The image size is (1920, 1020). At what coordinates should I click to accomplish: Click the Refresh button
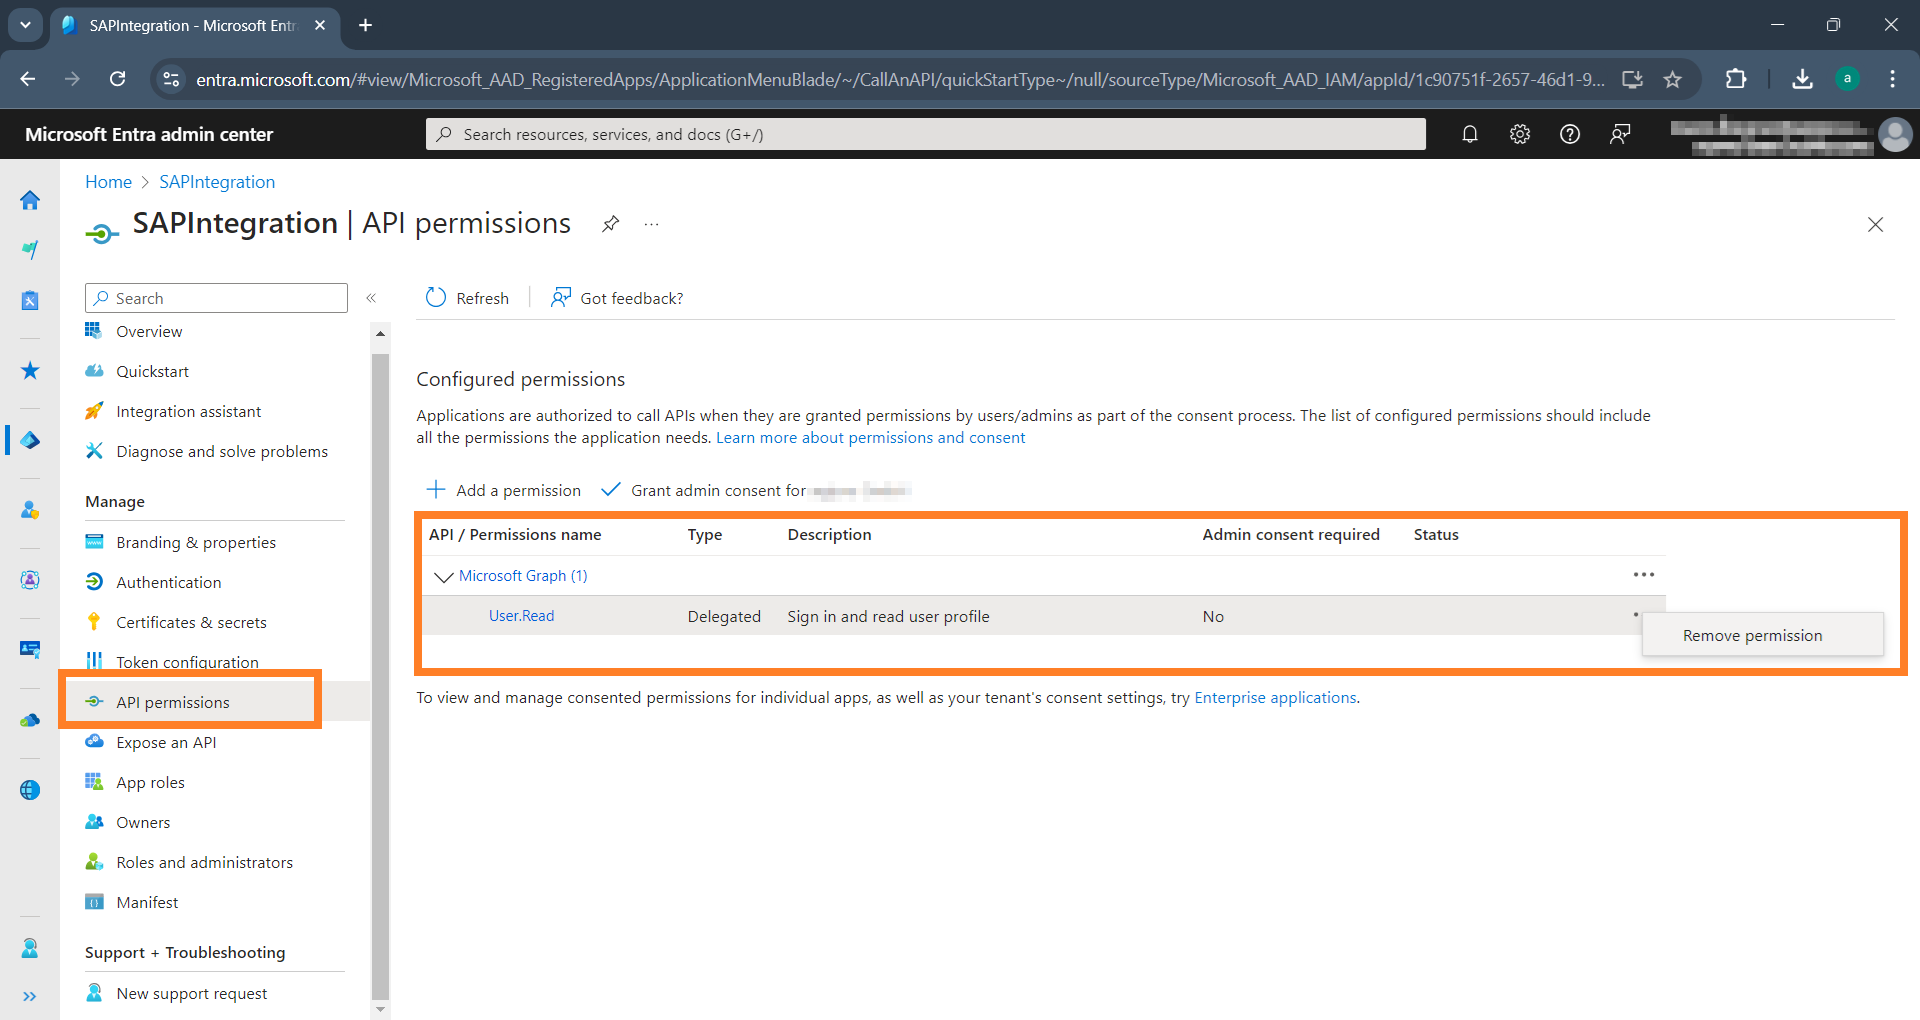[x=467, y=298]
